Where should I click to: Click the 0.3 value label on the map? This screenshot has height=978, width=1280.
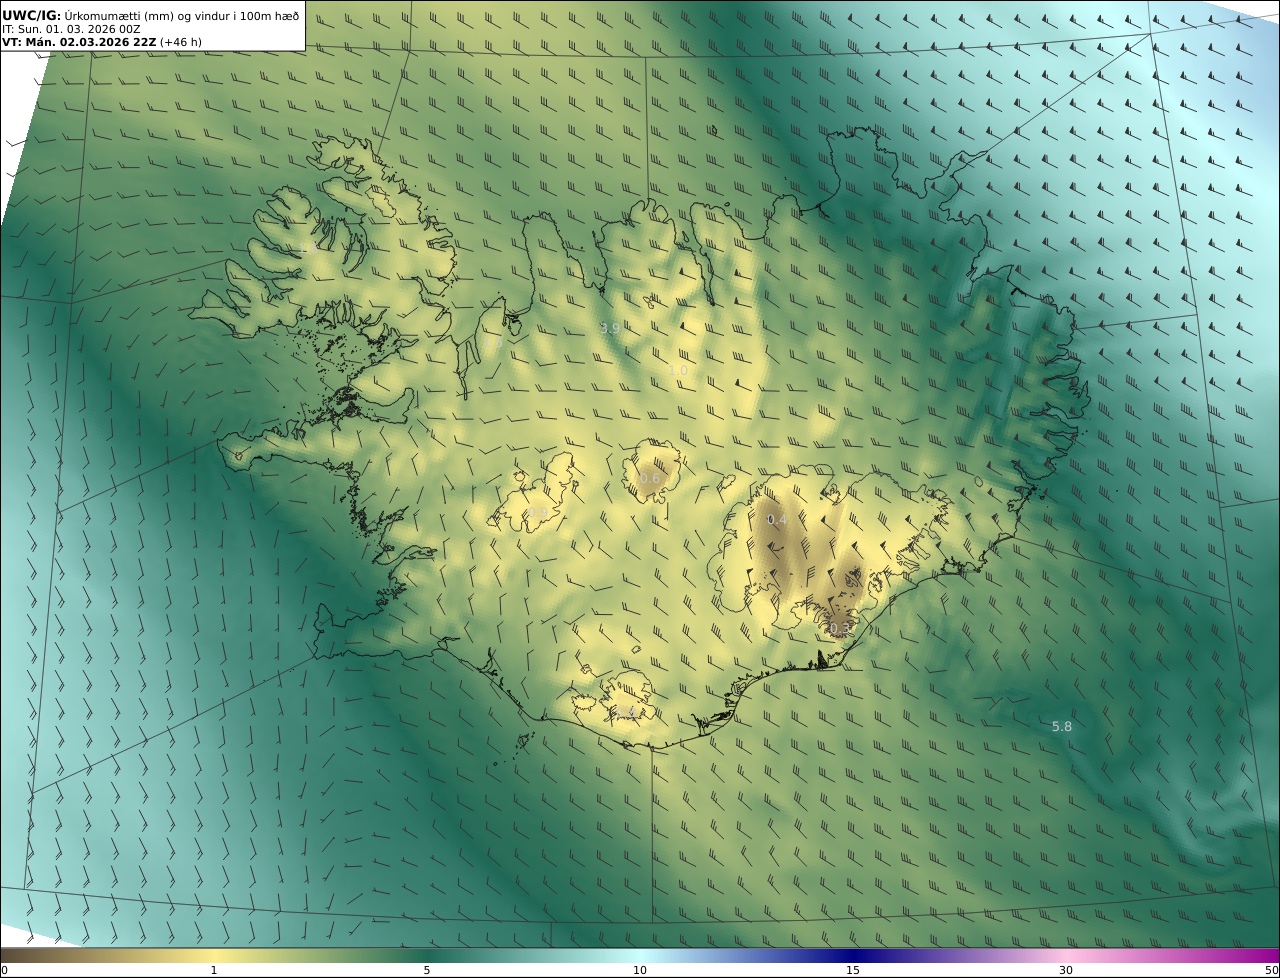(840, 628)
